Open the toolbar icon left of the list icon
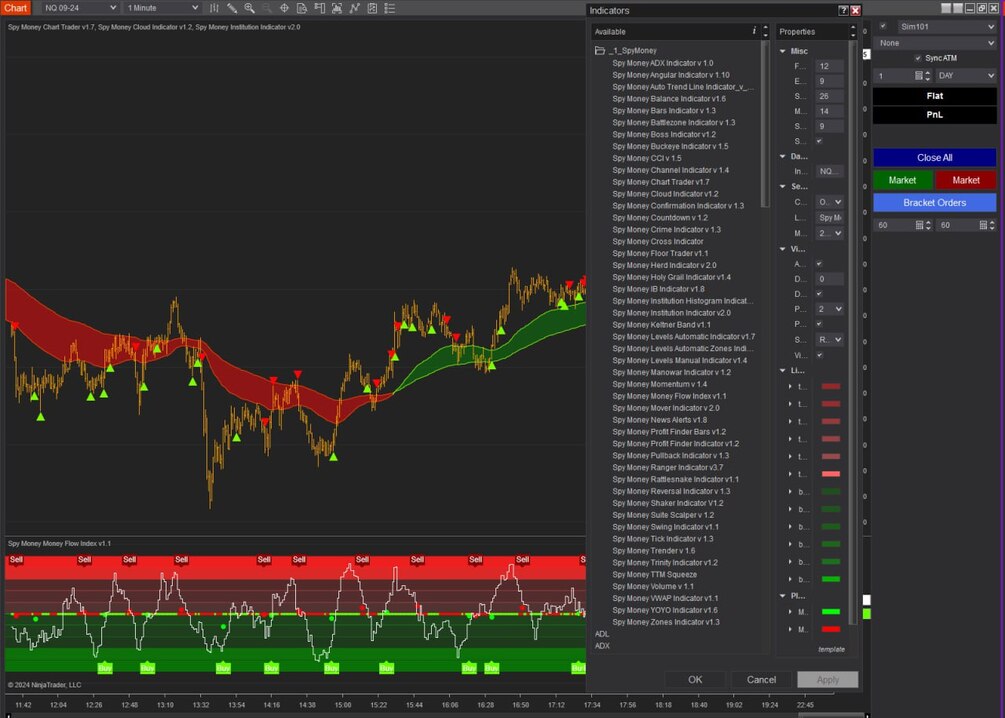This screenshot has height=718, width=1005. [372, 8]
